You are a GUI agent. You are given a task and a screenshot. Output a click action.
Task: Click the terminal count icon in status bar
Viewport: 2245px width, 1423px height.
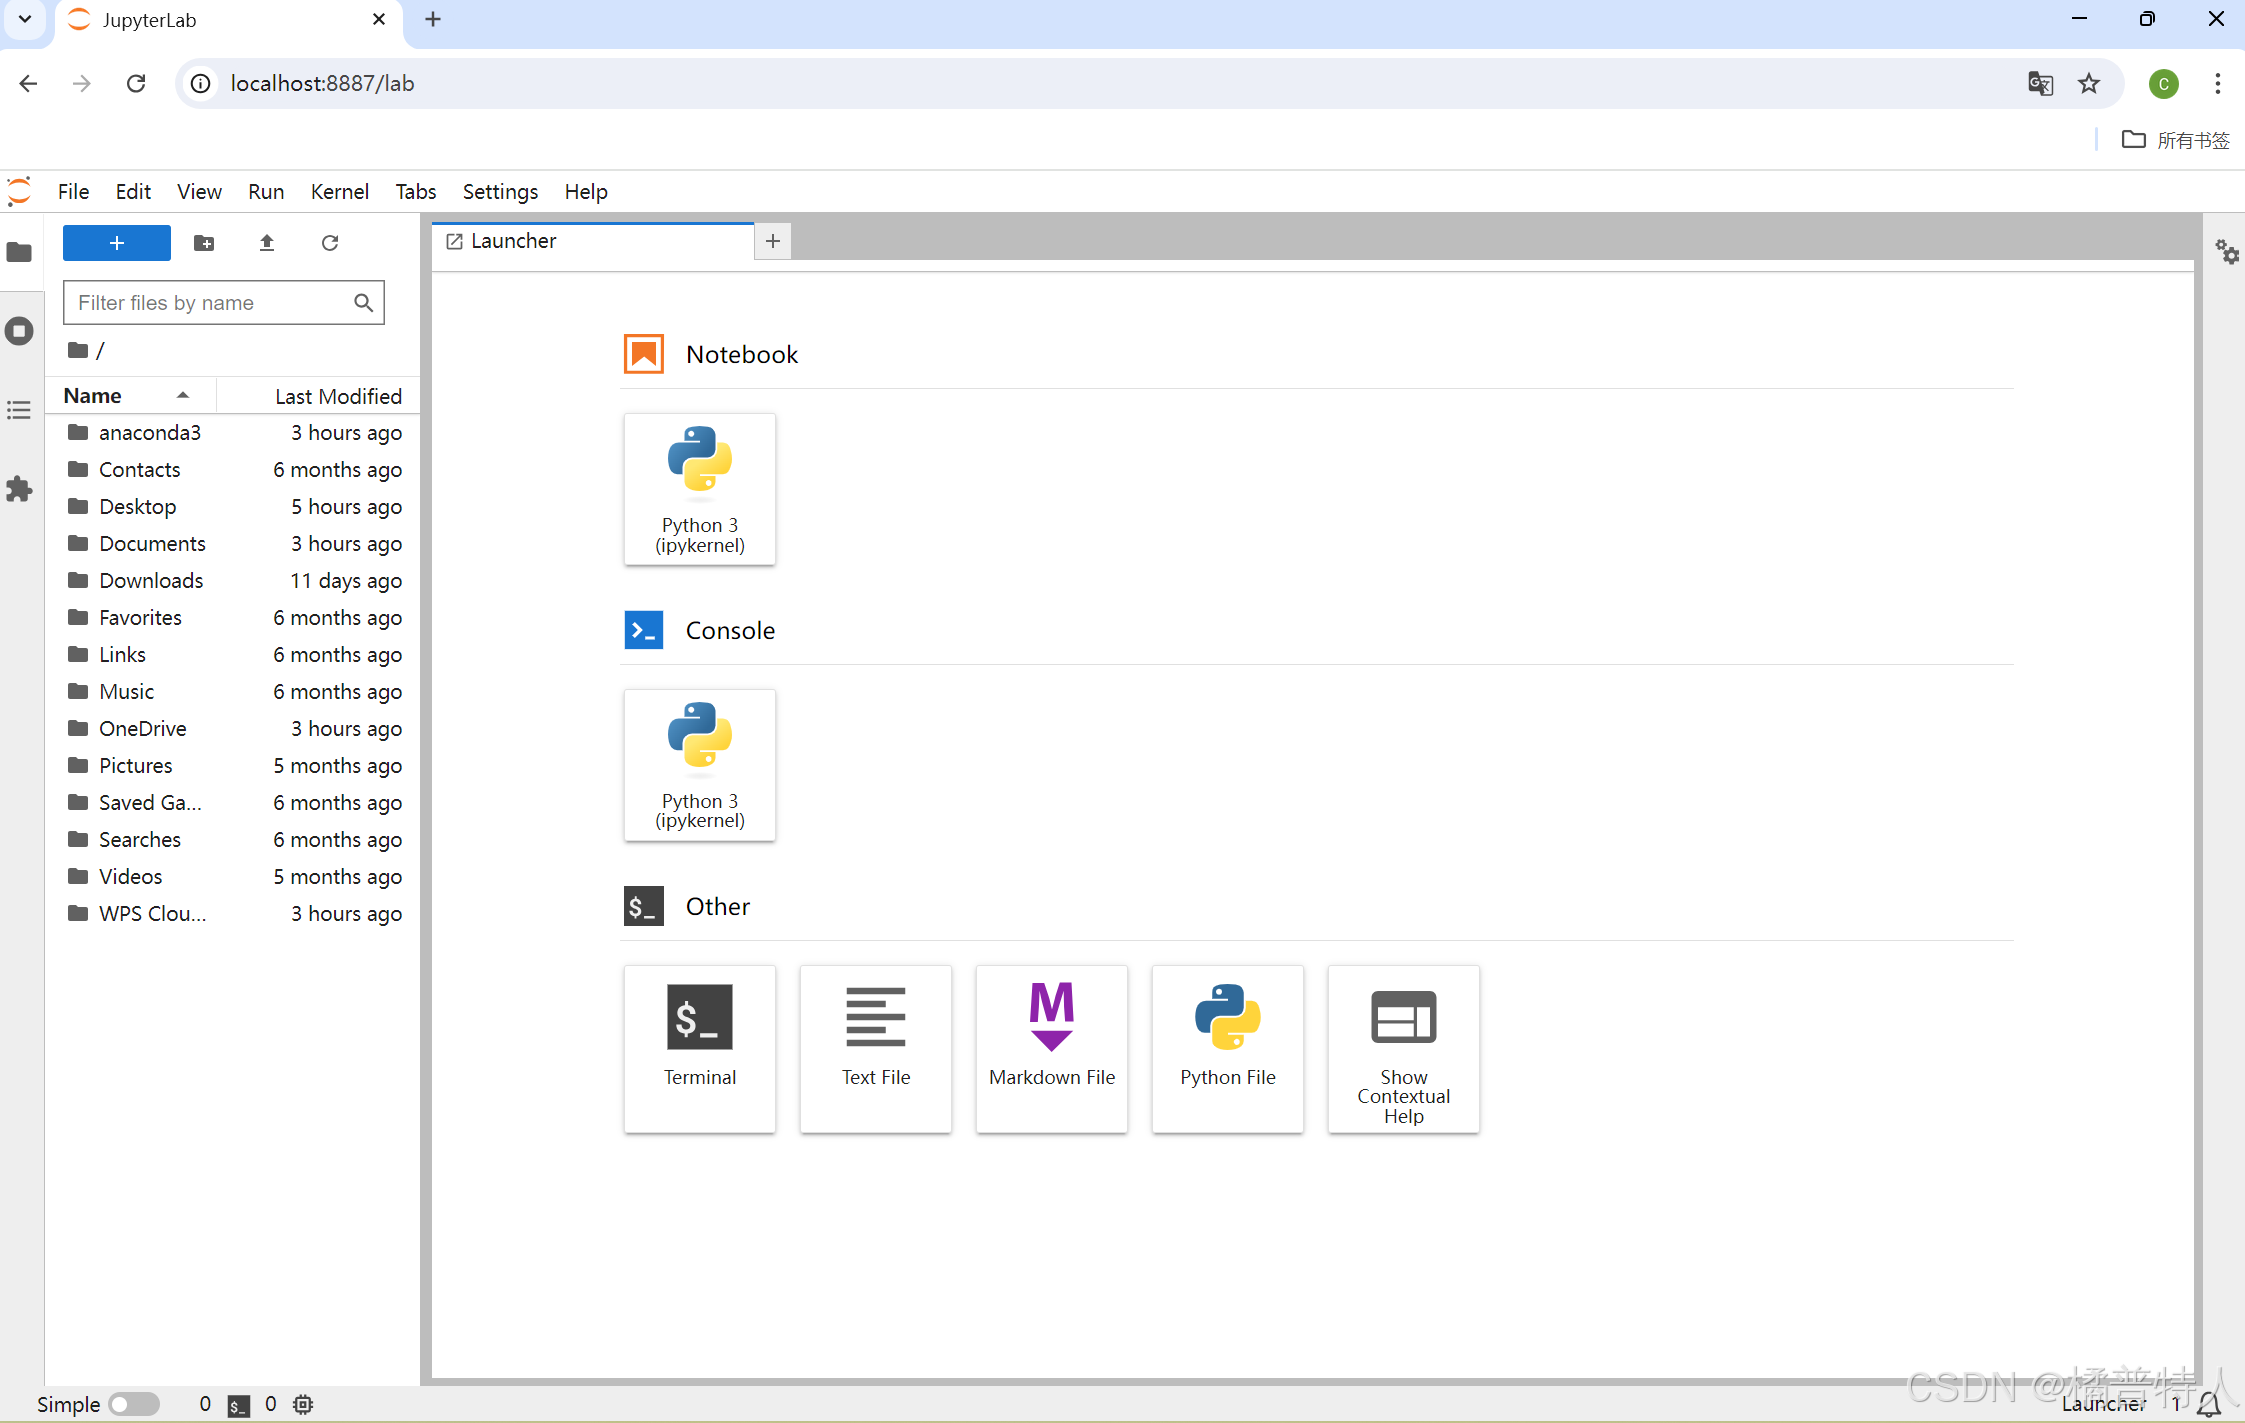click(x=238, y=1405)
